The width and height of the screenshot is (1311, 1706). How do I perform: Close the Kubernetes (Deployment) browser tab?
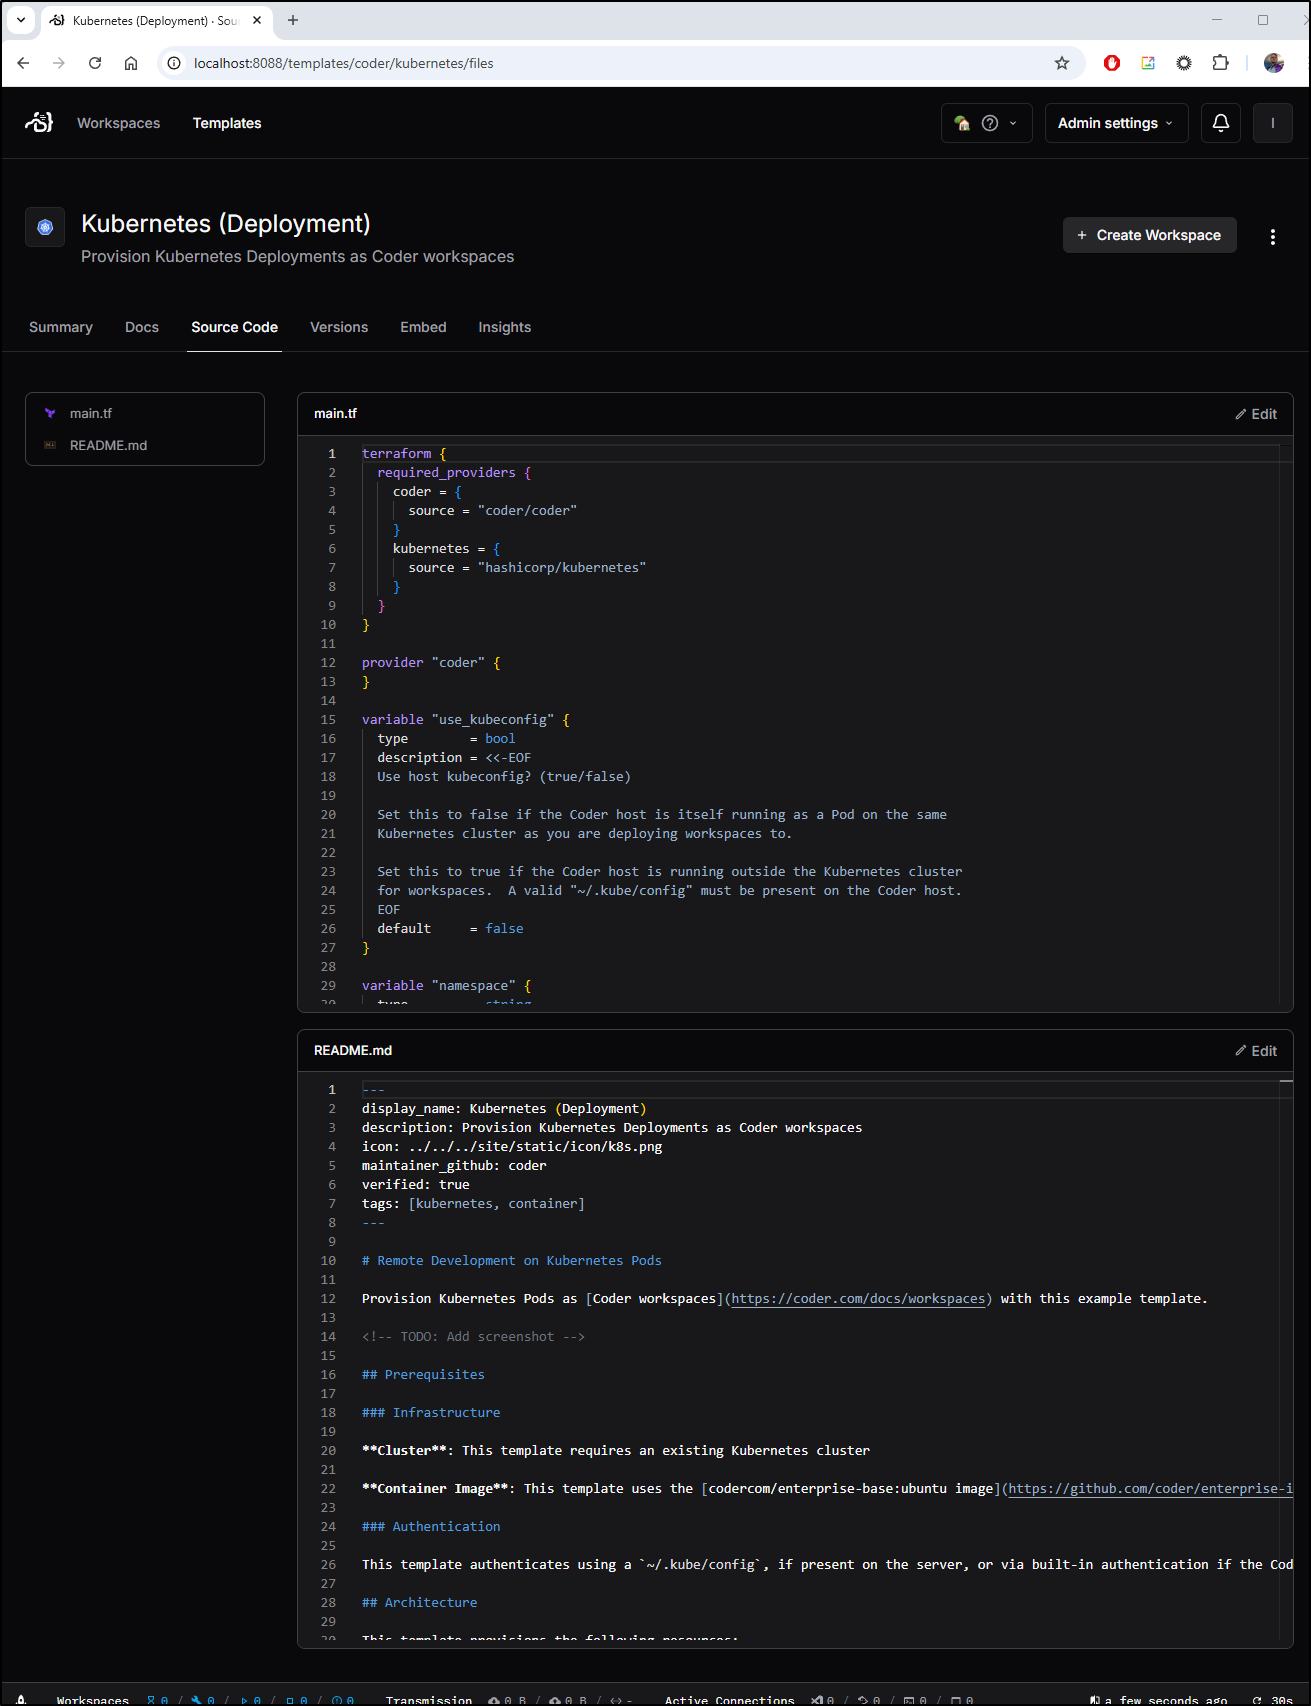pos(257,20)
